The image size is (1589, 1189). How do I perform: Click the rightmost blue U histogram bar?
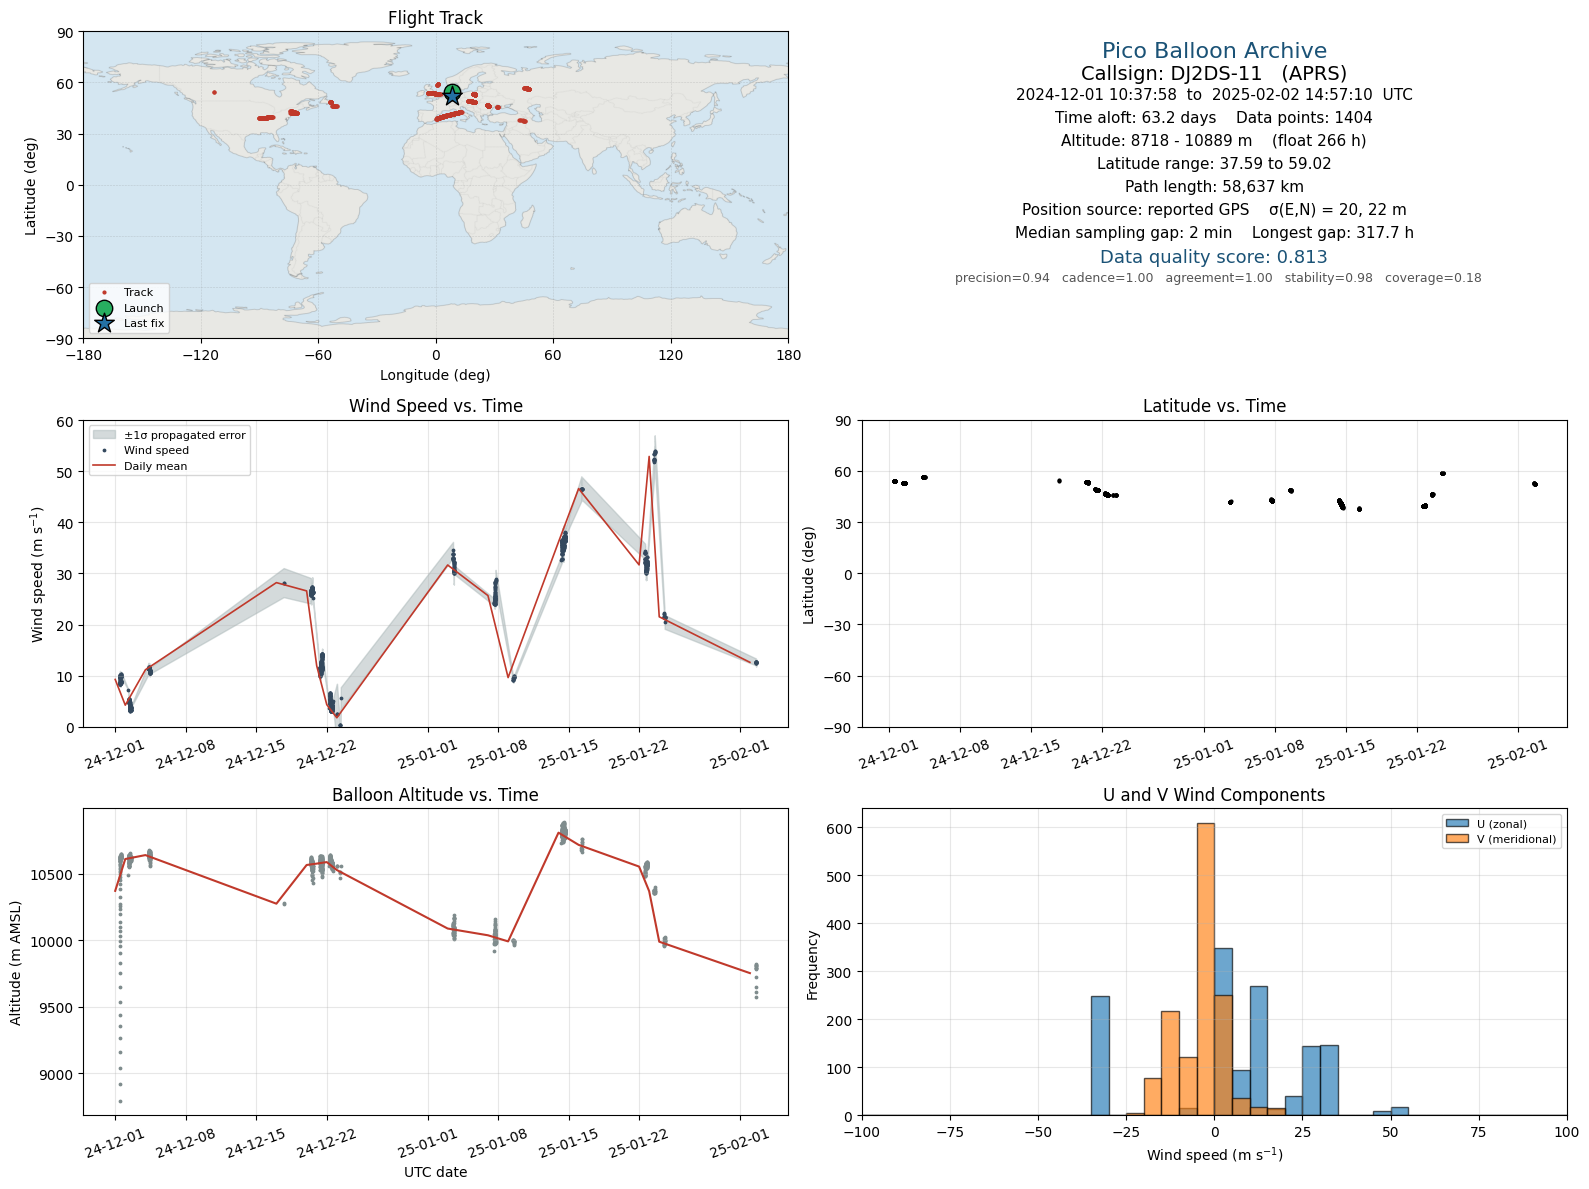coord(1400,1111)
